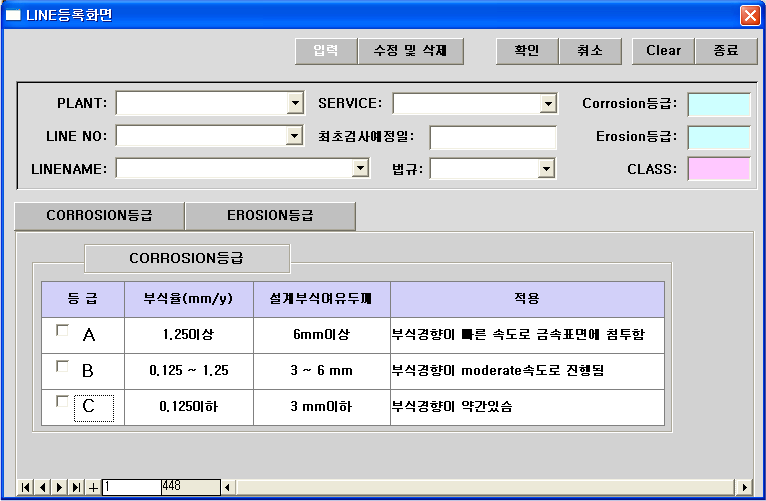Click the add new record plus icon

pos(93,487)
